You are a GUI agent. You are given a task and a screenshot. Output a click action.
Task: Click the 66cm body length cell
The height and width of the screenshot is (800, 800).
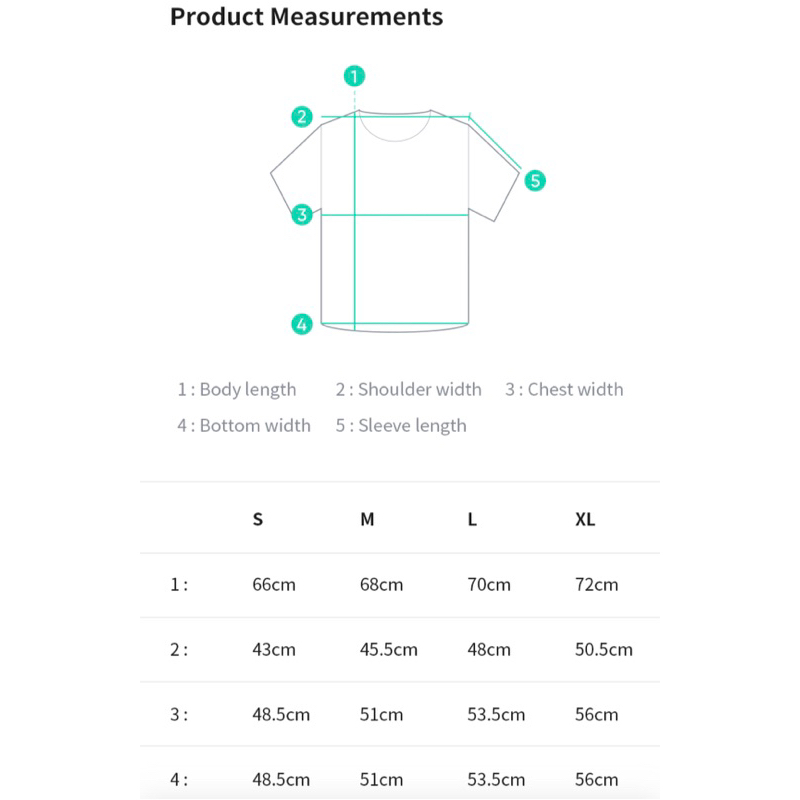274,585
